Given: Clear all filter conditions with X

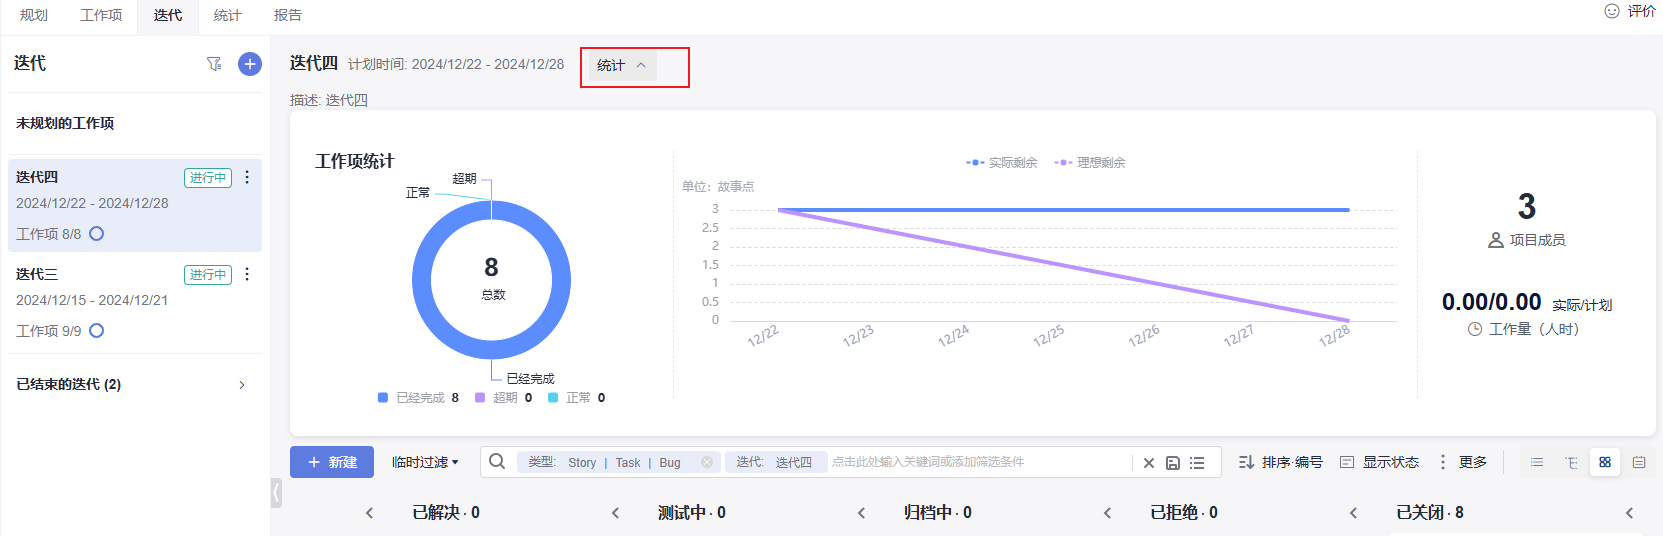Looking at the screenshot, I should tap(1149, 463).
